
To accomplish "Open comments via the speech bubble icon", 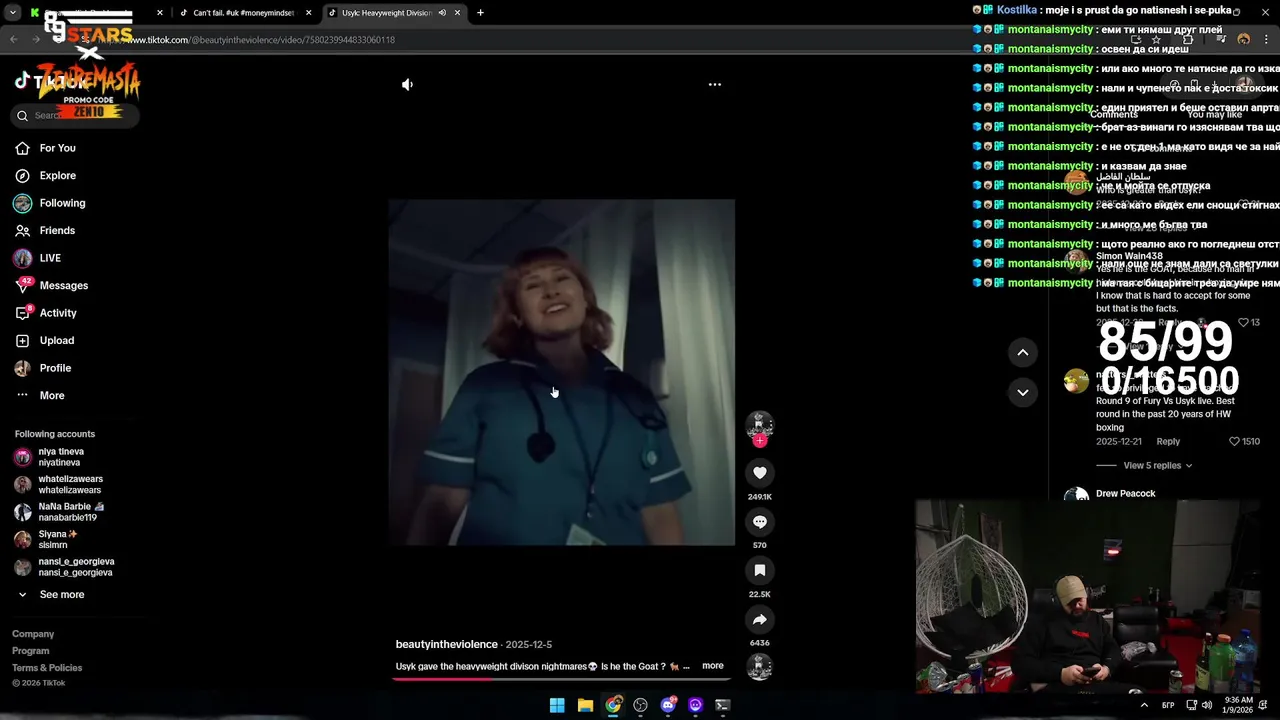I will [x=760, y=522].
